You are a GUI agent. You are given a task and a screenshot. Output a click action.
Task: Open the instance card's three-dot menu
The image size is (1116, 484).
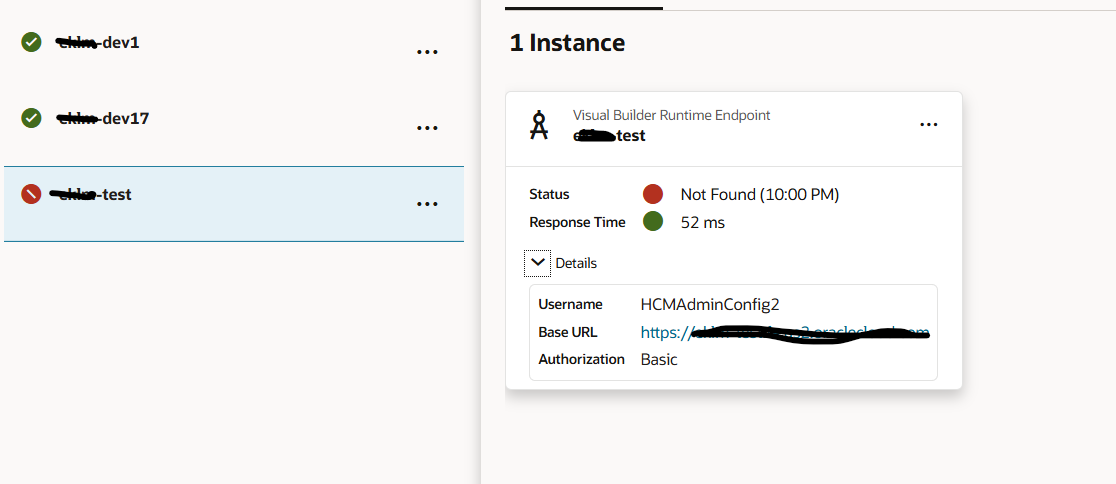[929, 125]
